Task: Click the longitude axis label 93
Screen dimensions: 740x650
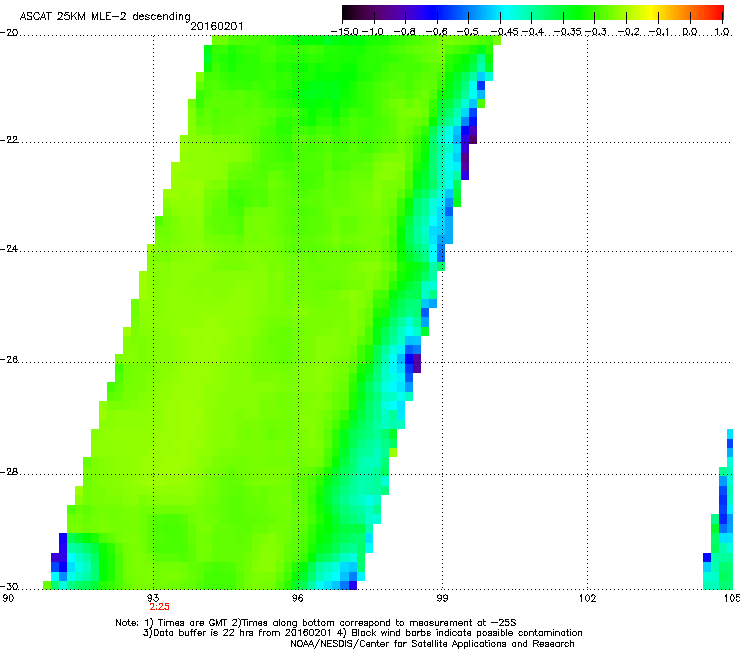Action: (153, 599)
